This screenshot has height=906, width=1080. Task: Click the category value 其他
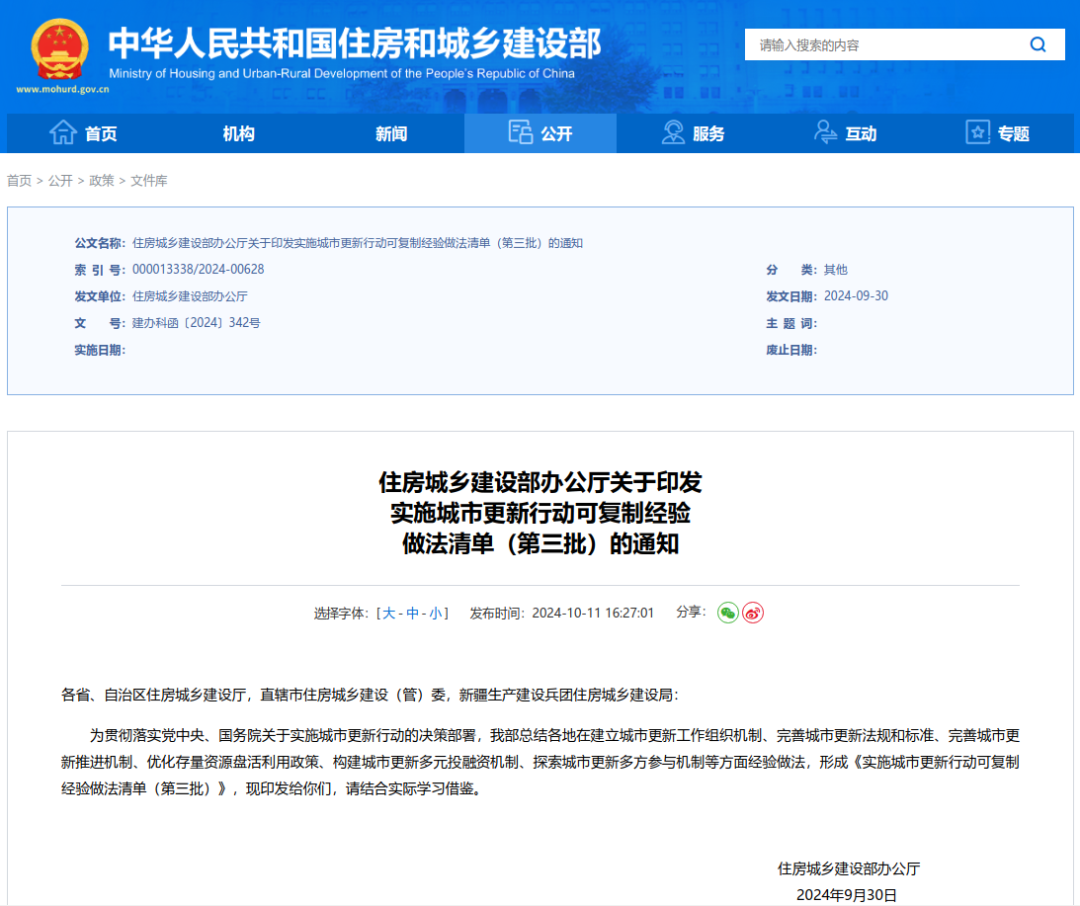[x=835, y=269]
